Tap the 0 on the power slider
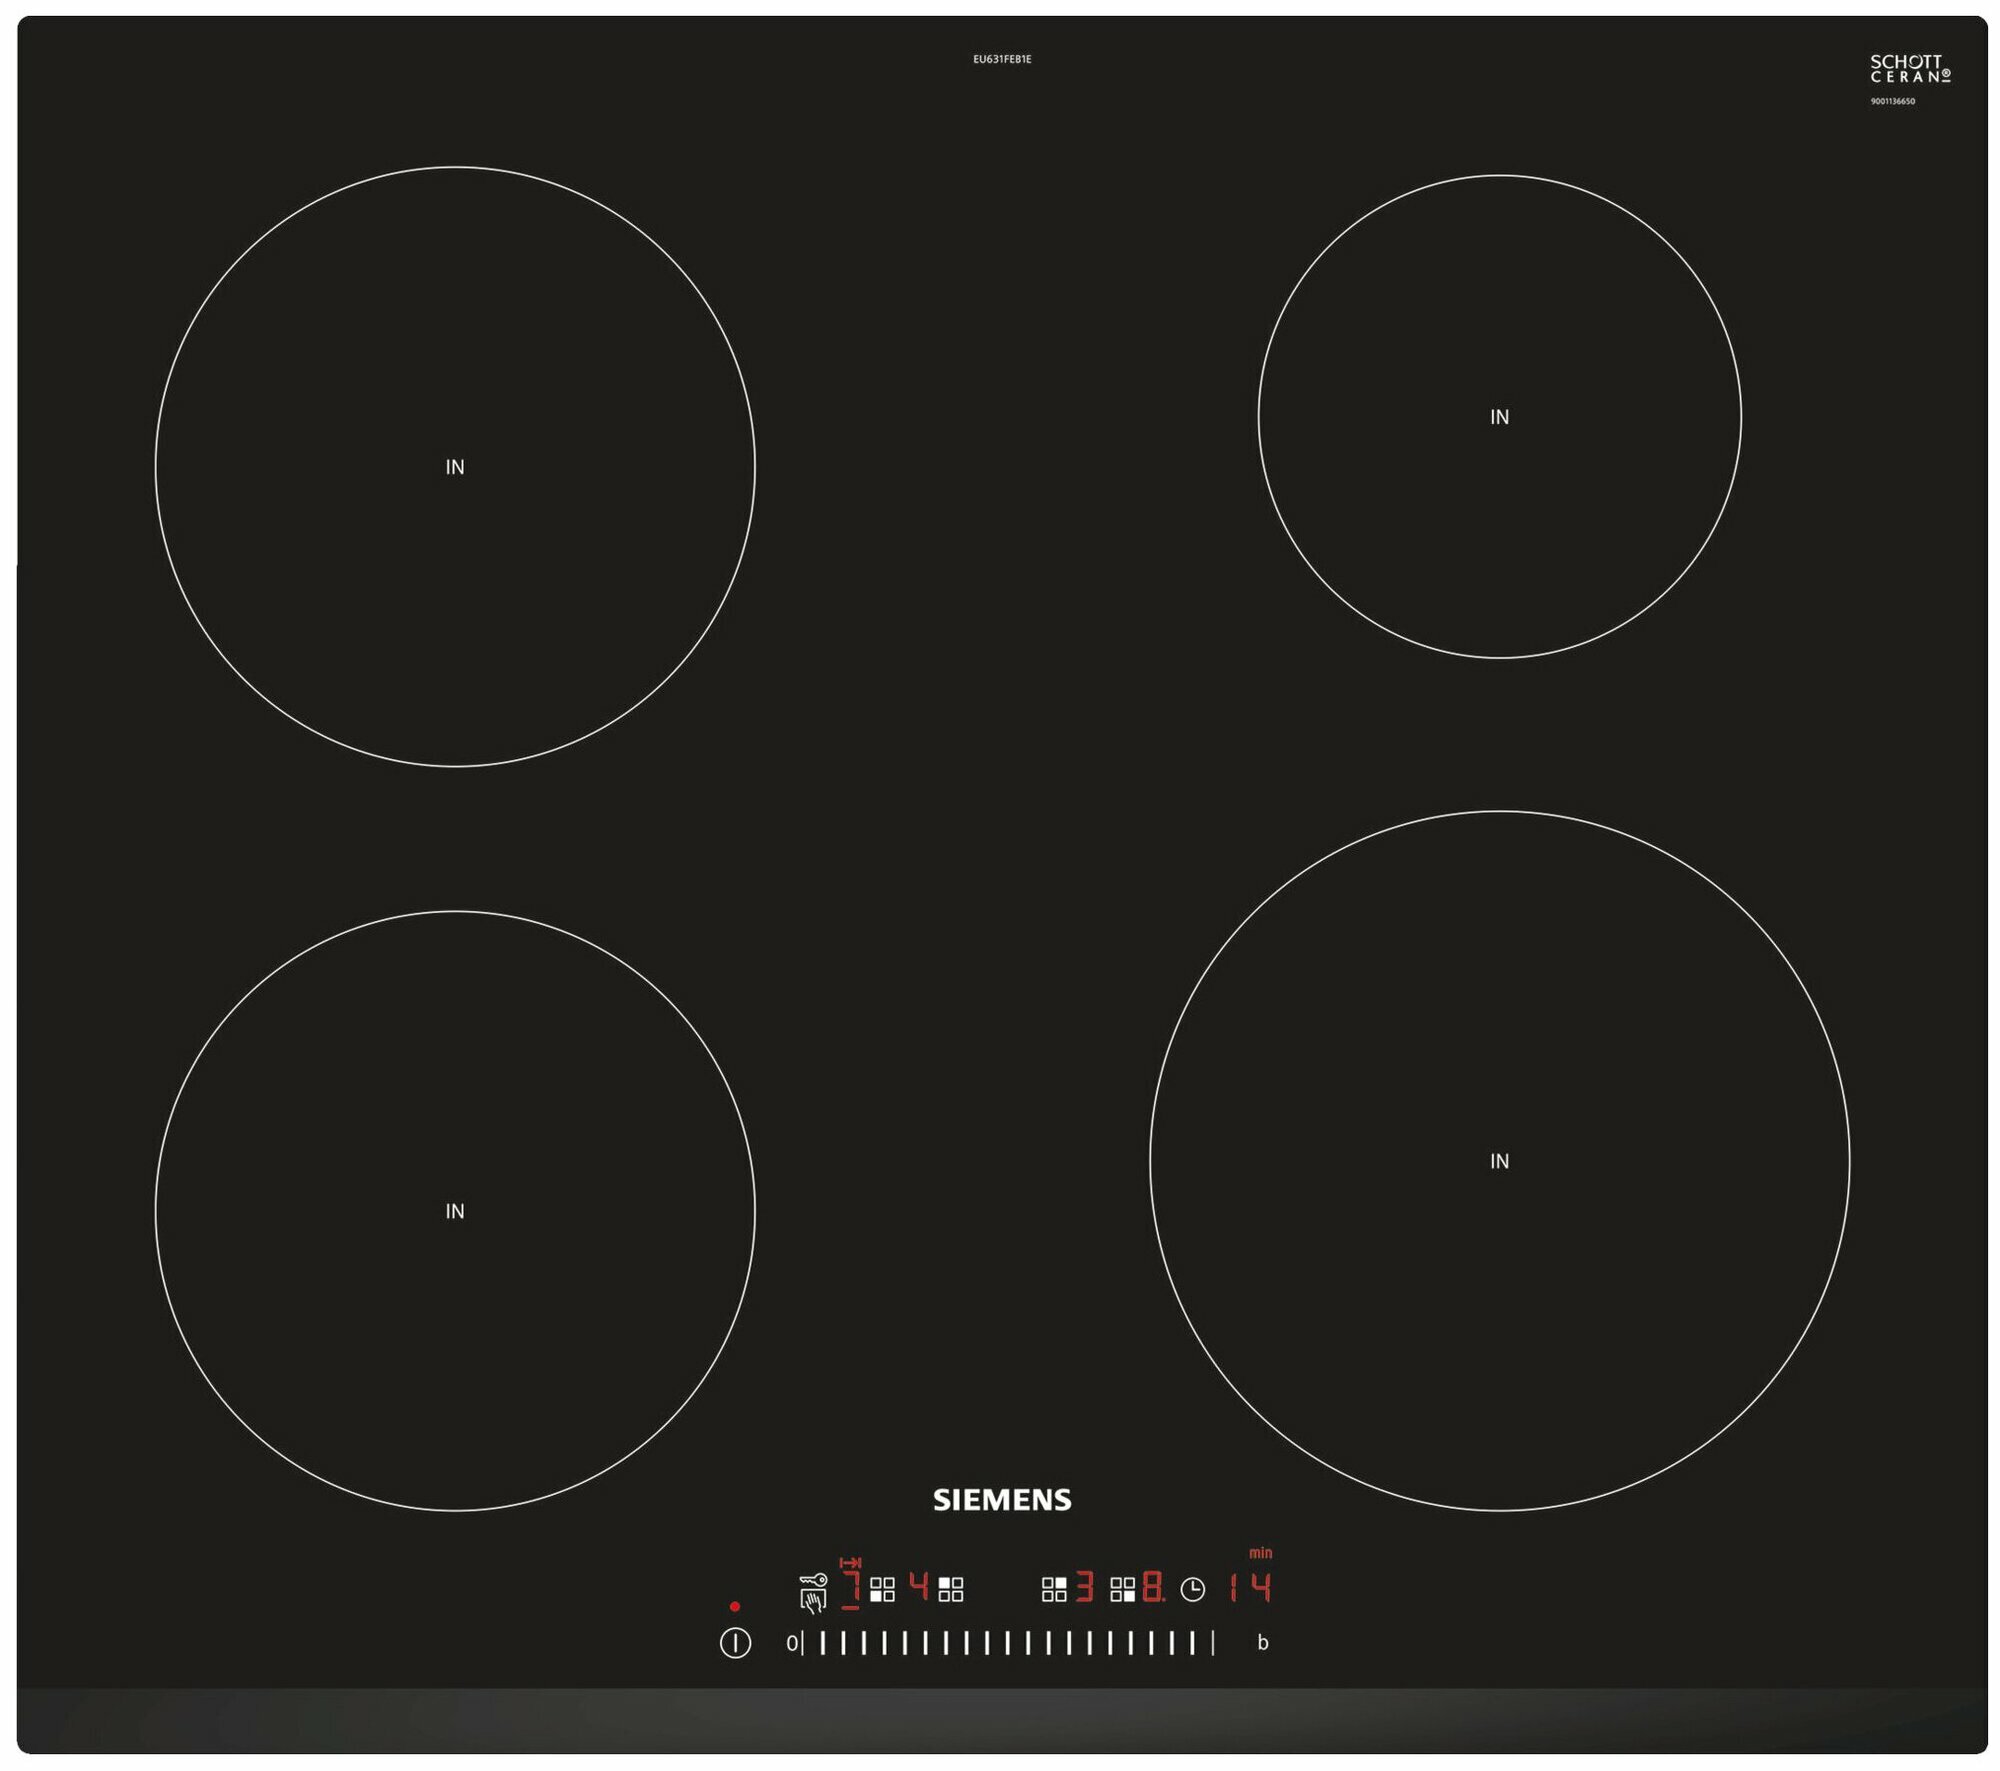The height and width of the screenshot is (1771, 2000). 791,1643
